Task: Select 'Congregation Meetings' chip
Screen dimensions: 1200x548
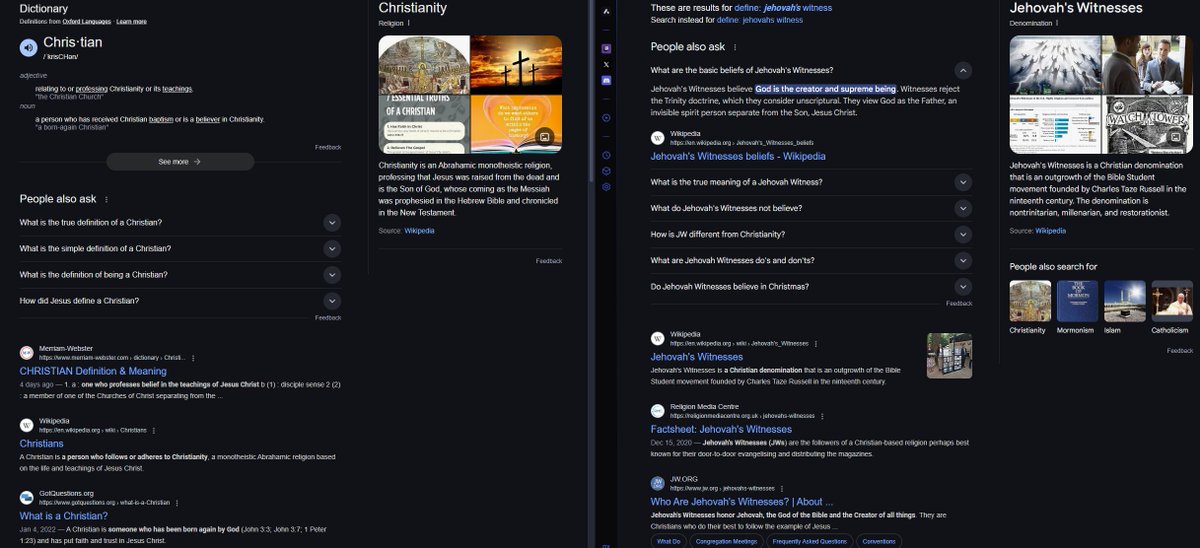Action: [x=726, y=541]
